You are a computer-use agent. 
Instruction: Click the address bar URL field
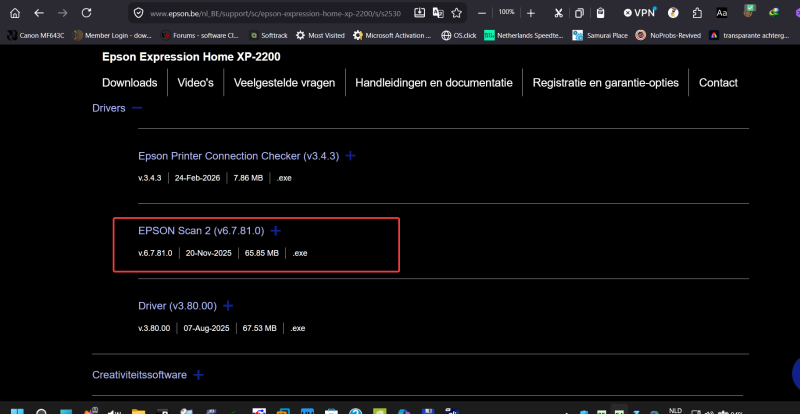tap(278, 13)
